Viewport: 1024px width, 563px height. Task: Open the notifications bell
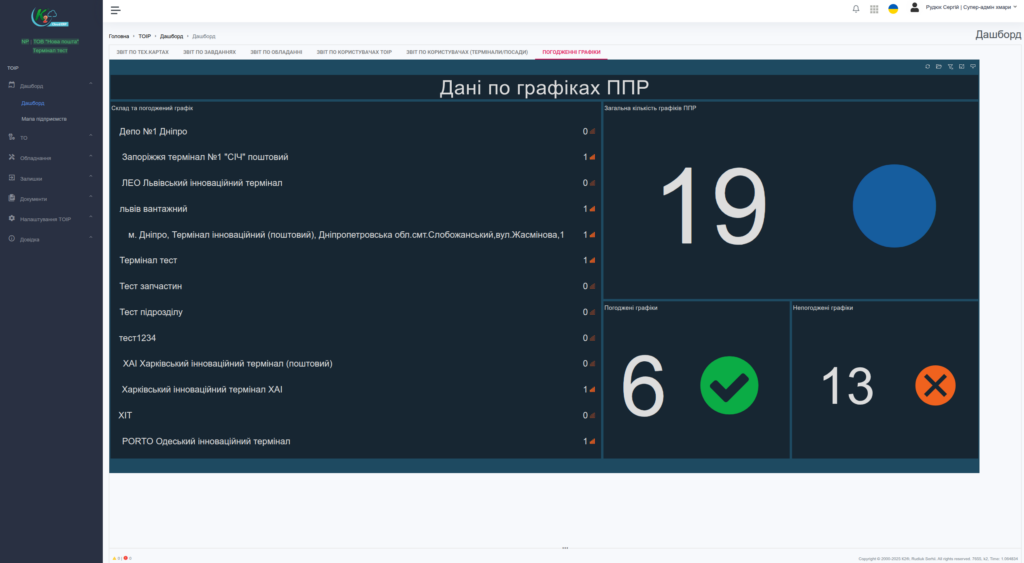(x=856, y=9)
